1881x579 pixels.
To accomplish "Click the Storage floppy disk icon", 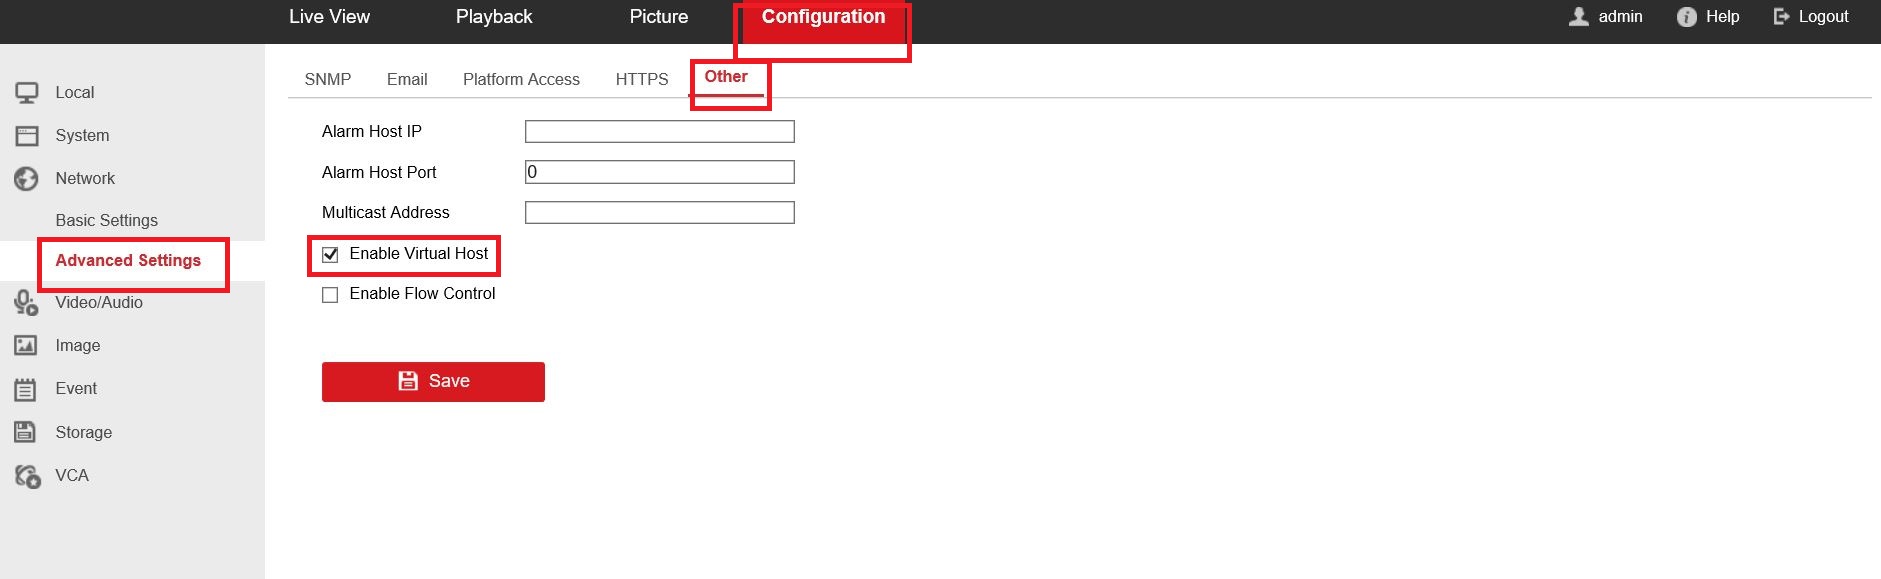I will pyautogui.click(x=26, y=432).
